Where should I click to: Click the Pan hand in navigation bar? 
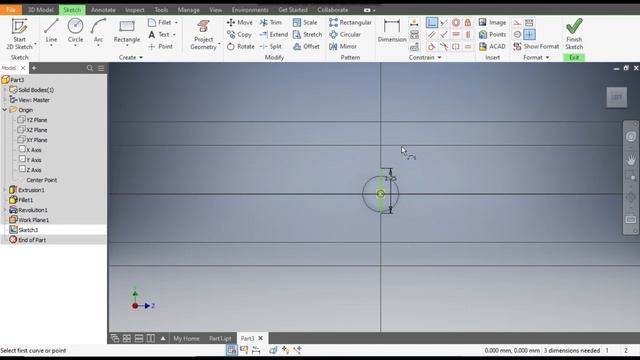(x=631, y=160)
